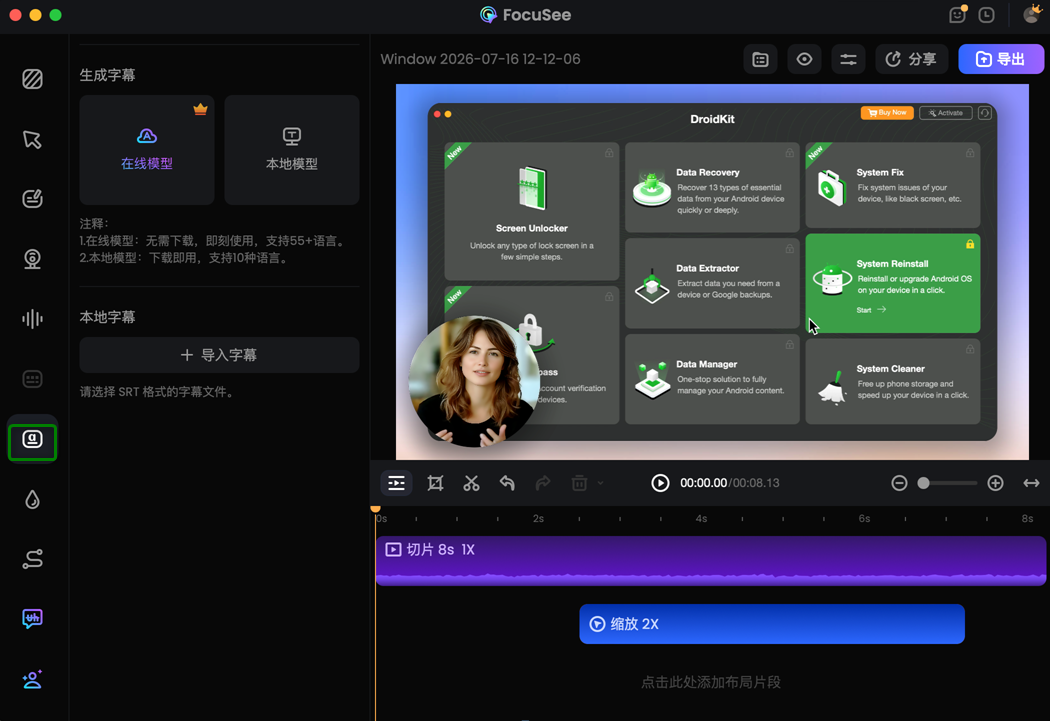Image resolution: width=1050 pixels, height=721 pixels.
Task: Click 导入字幕 import subtitles button
Action: 220,355
